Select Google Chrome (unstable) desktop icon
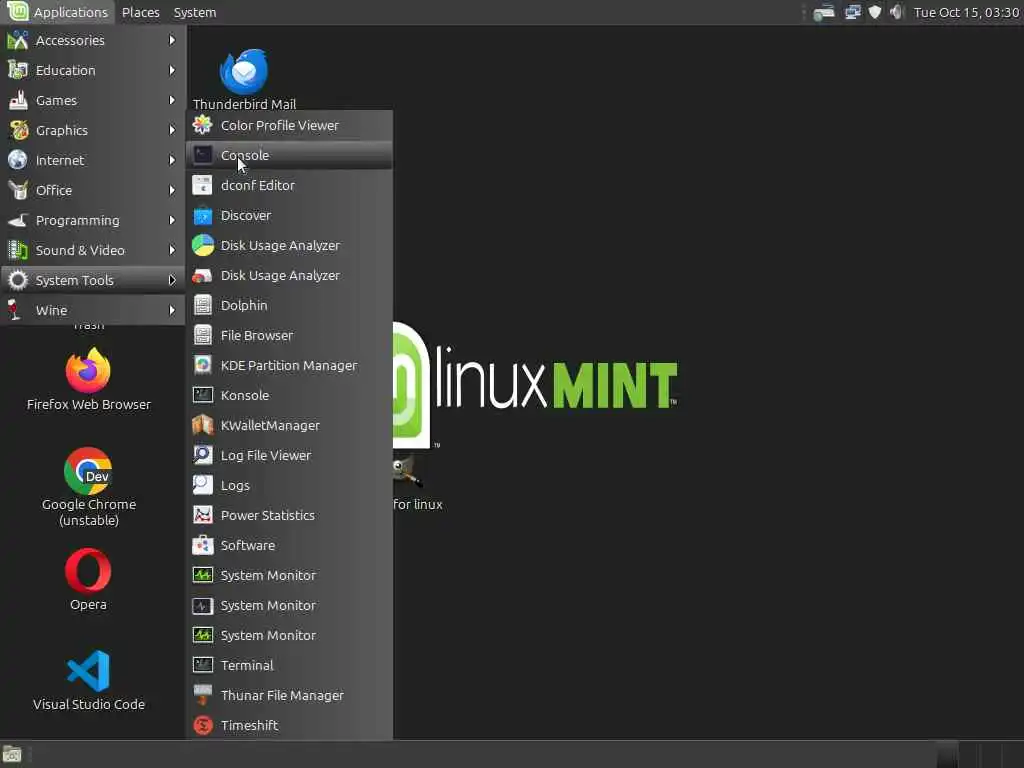The height and width of the screenshot is (768, 1024). click(89, 487)
